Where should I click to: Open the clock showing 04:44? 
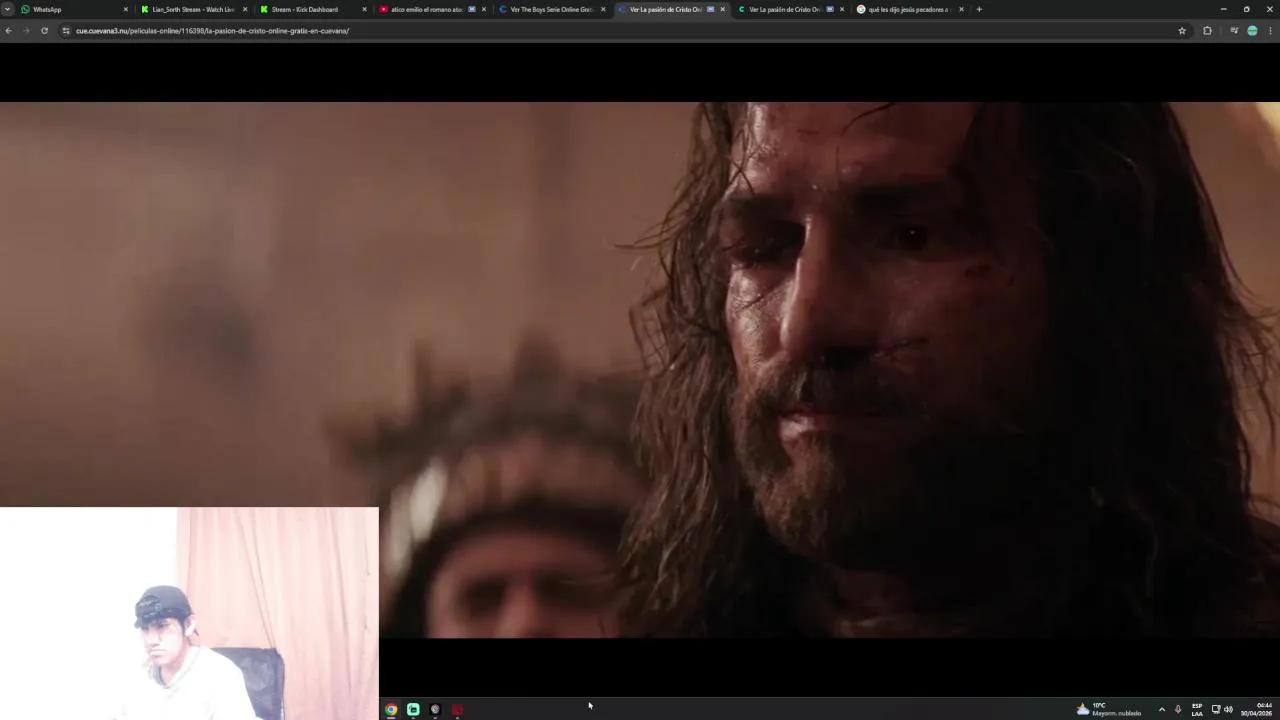pos(1257,709)
